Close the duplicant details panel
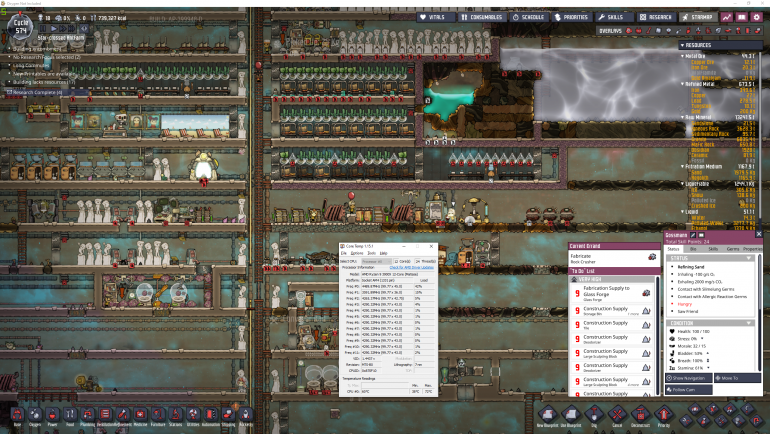 pos(759,235)
